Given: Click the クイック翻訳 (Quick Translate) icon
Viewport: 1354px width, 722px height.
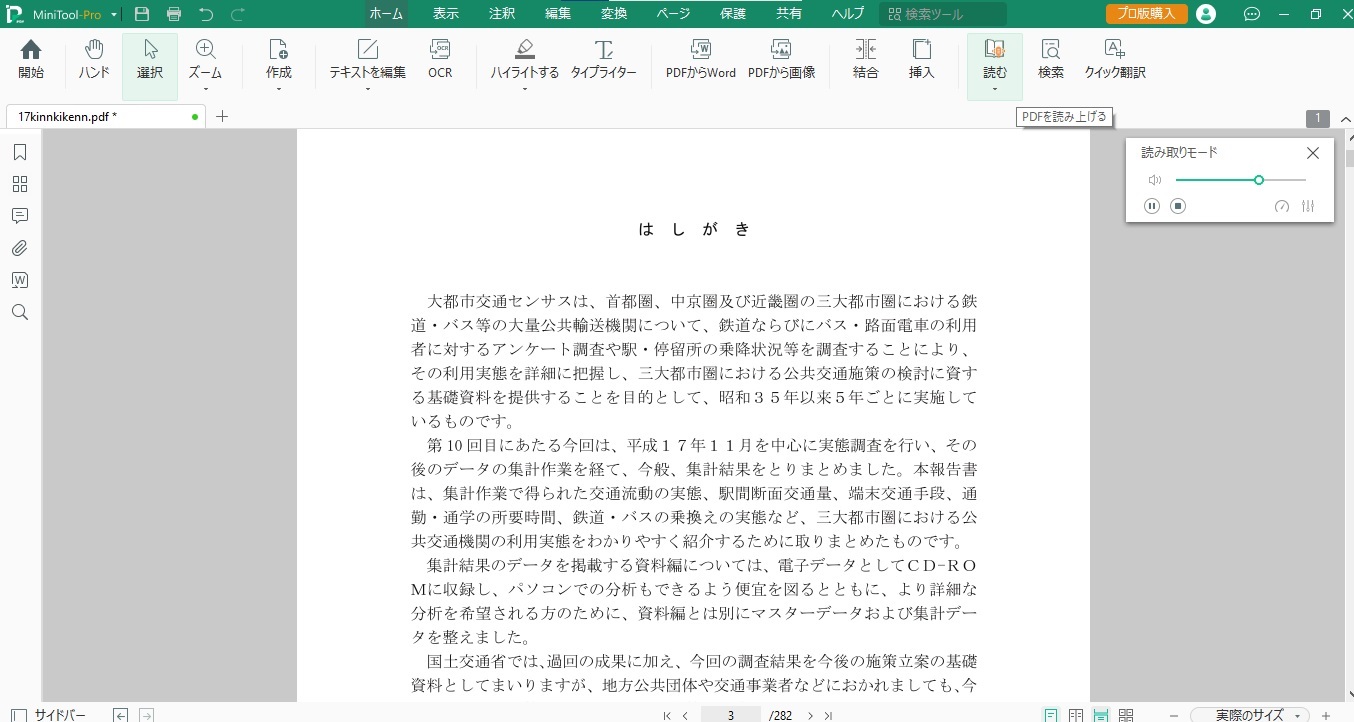Looking at the screenshot, I should click(1114, 60).
